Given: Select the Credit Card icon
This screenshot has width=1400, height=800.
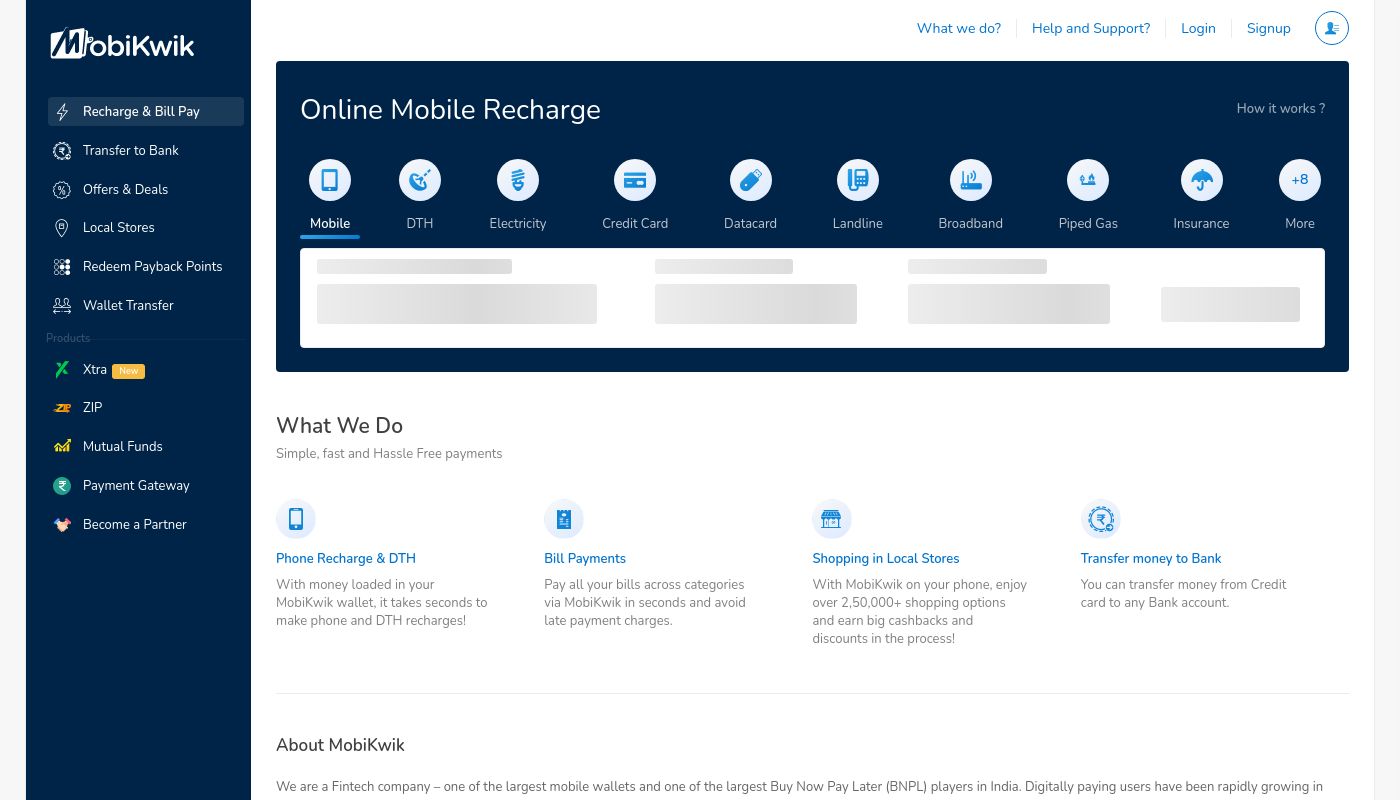Looking at the screenshot, I should tap(635, 180).
